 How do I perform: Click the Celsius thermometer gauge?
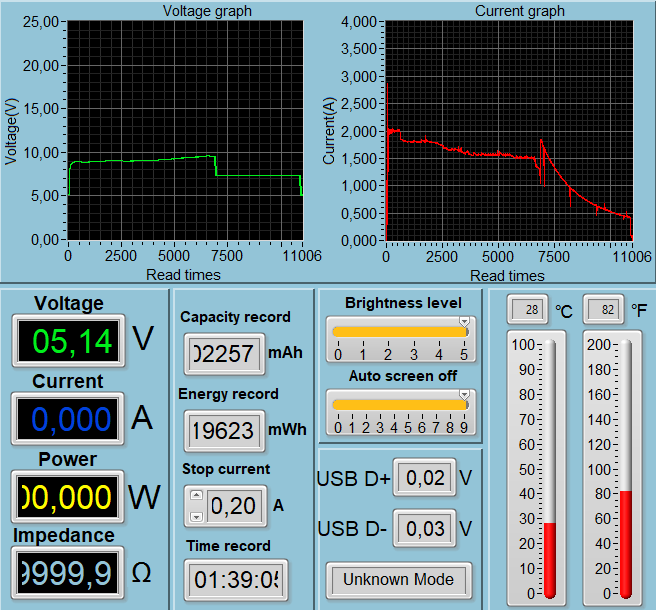point(550,469)
